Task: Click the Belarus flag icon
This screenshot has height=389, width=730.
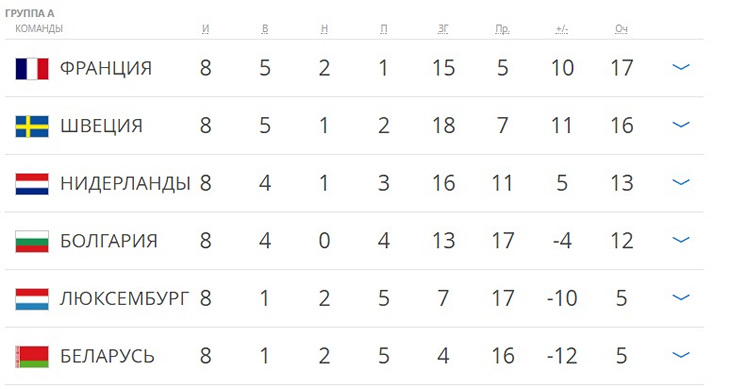Action: [32, 357]
